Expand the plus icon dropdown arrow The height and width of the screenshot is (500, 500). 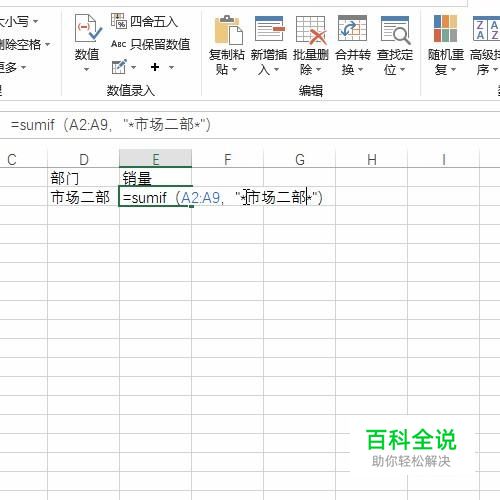click(x=171, y=67)
